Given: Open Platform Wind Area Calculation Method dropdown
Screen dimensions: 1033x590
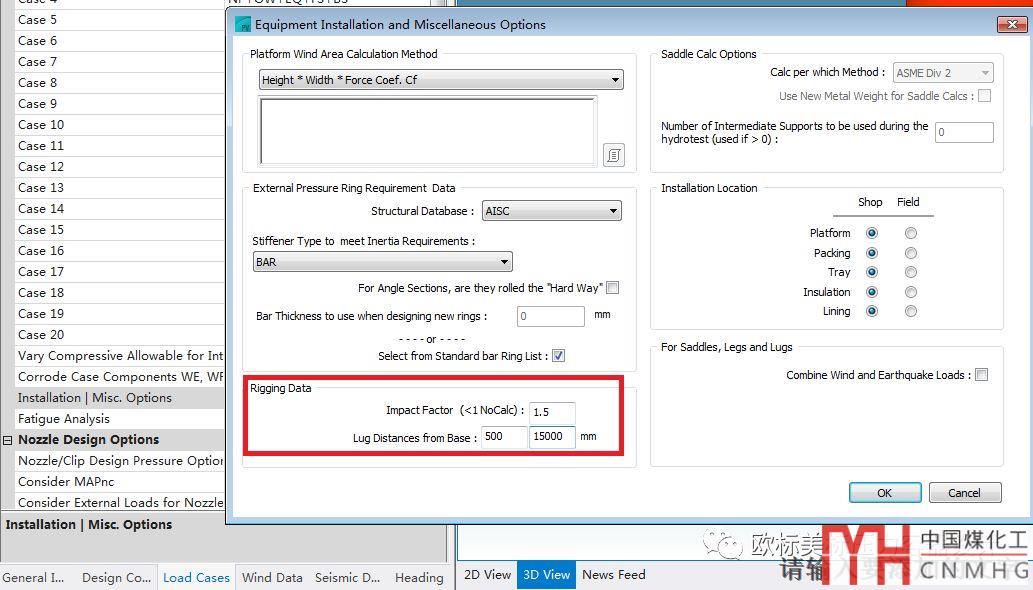Looking at the screenshot, I should point(441,80).
